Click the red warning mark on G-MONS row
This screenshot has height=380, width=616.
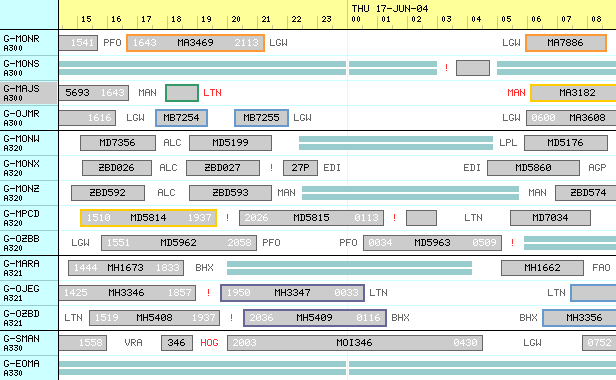[x=446, y=68]
